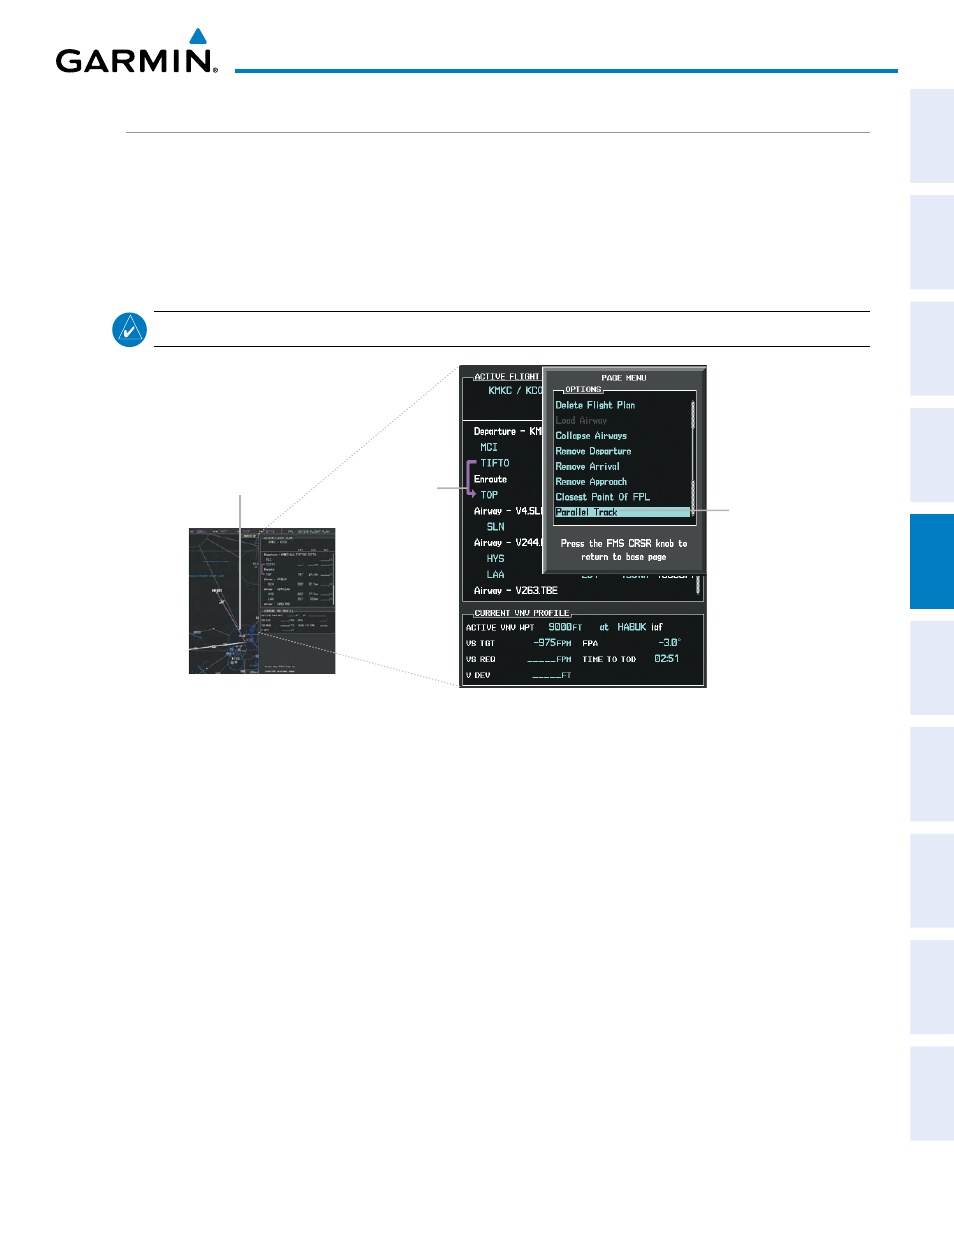Select the Departure - KM header row
The width and height of the screenshot is (954, 1235).
point(508,432)
